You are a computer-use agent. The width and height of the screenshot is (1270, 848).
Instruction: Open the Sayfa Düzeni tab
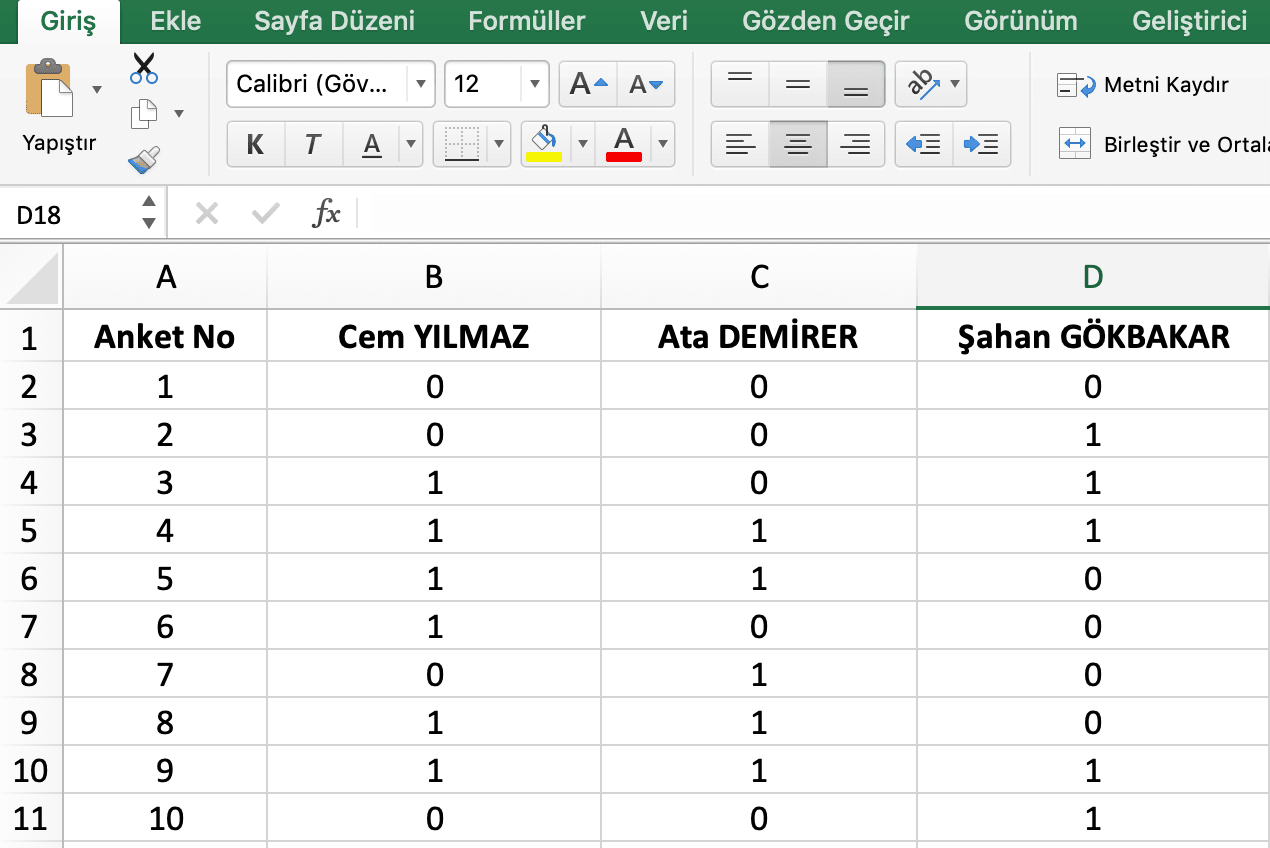pos(334,21)
